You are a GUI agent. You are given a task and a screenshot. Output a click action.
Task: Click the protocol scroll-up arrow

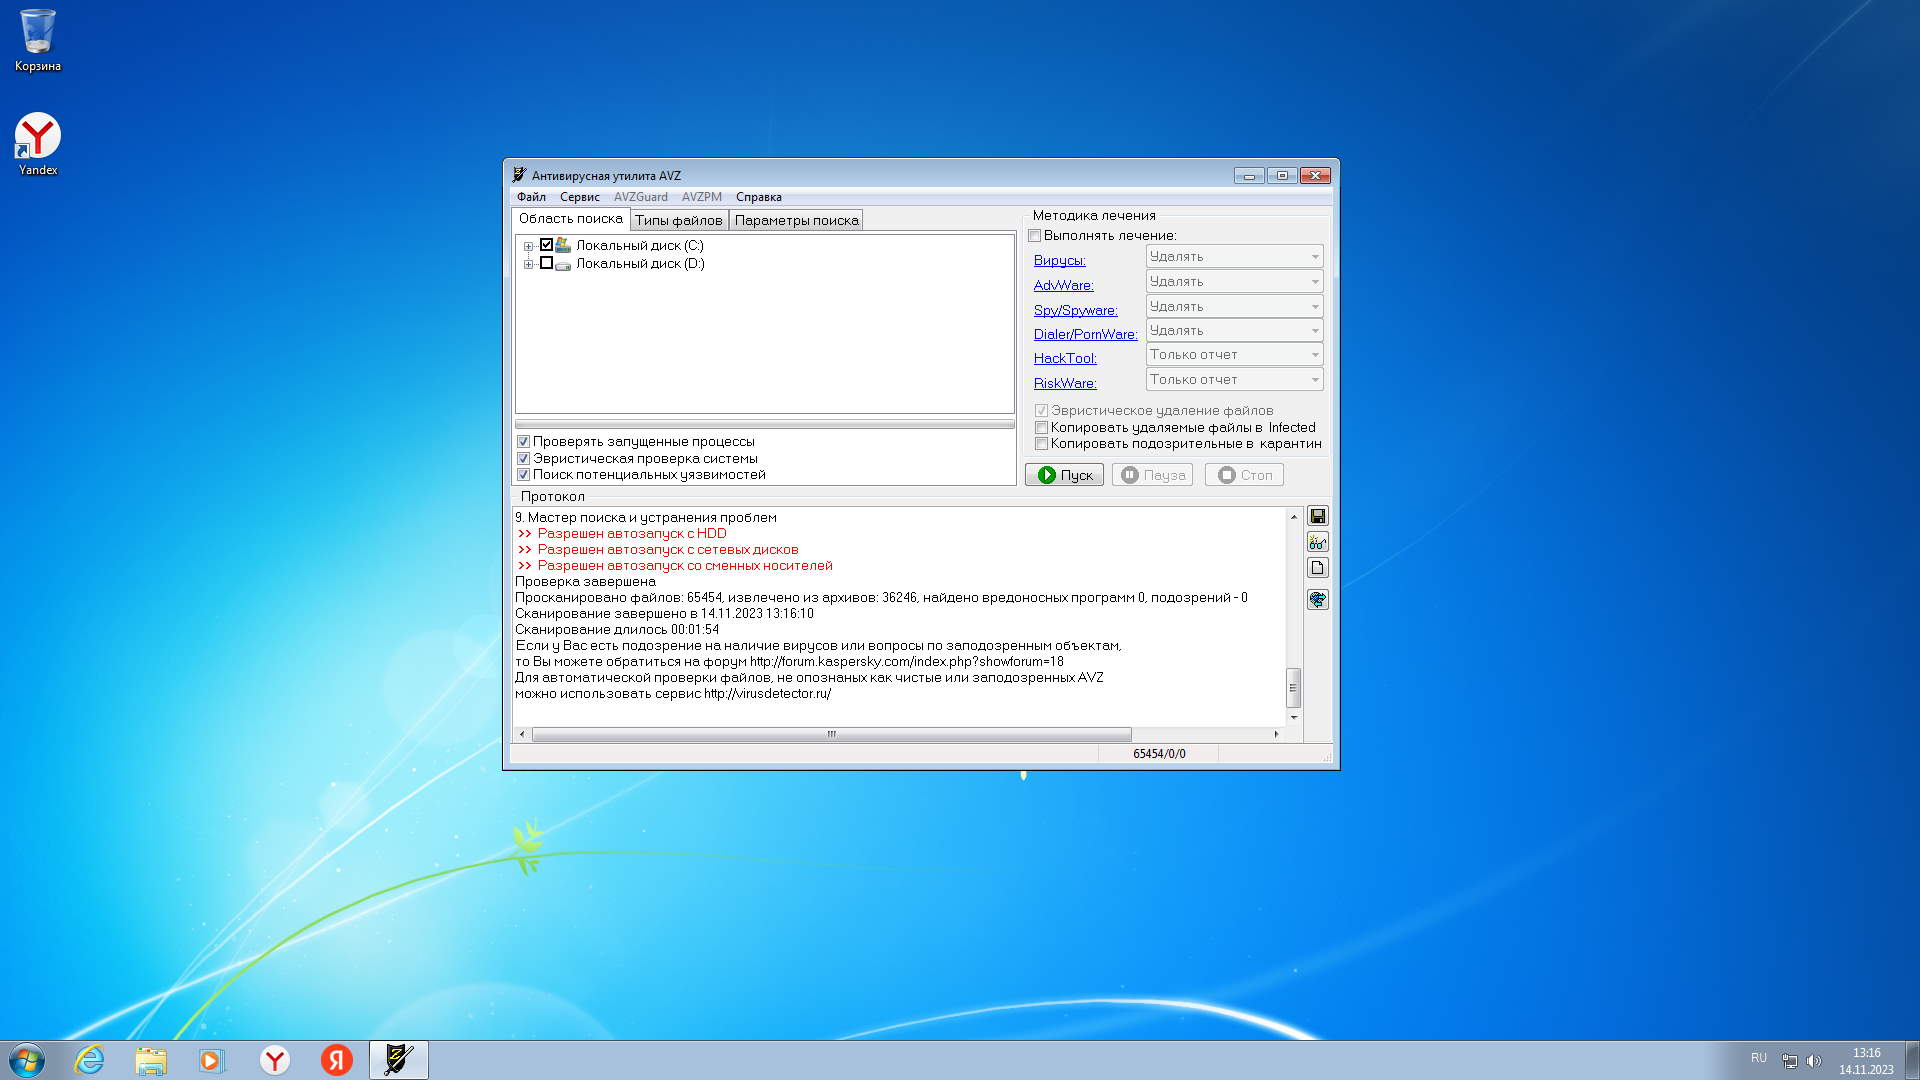coord(1293,517)
